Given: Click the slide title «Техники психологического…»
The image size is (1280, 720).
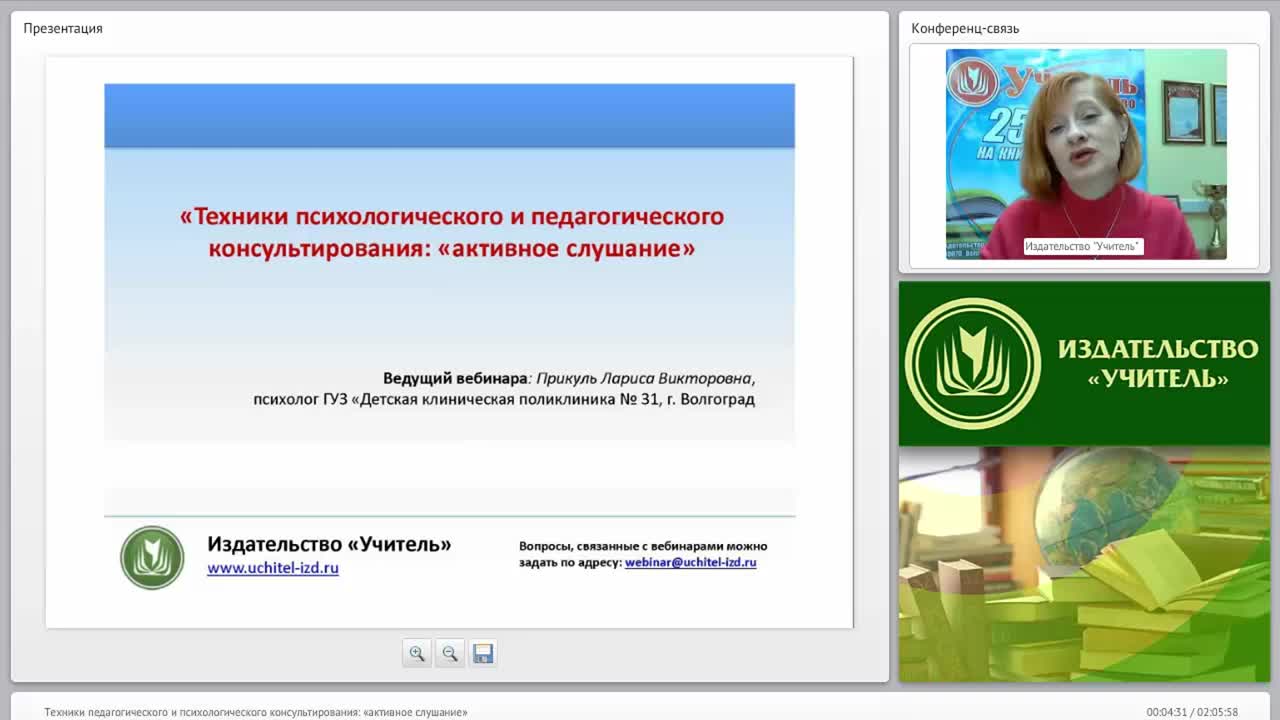Looking at the screenshot, I should pos(452,232).
